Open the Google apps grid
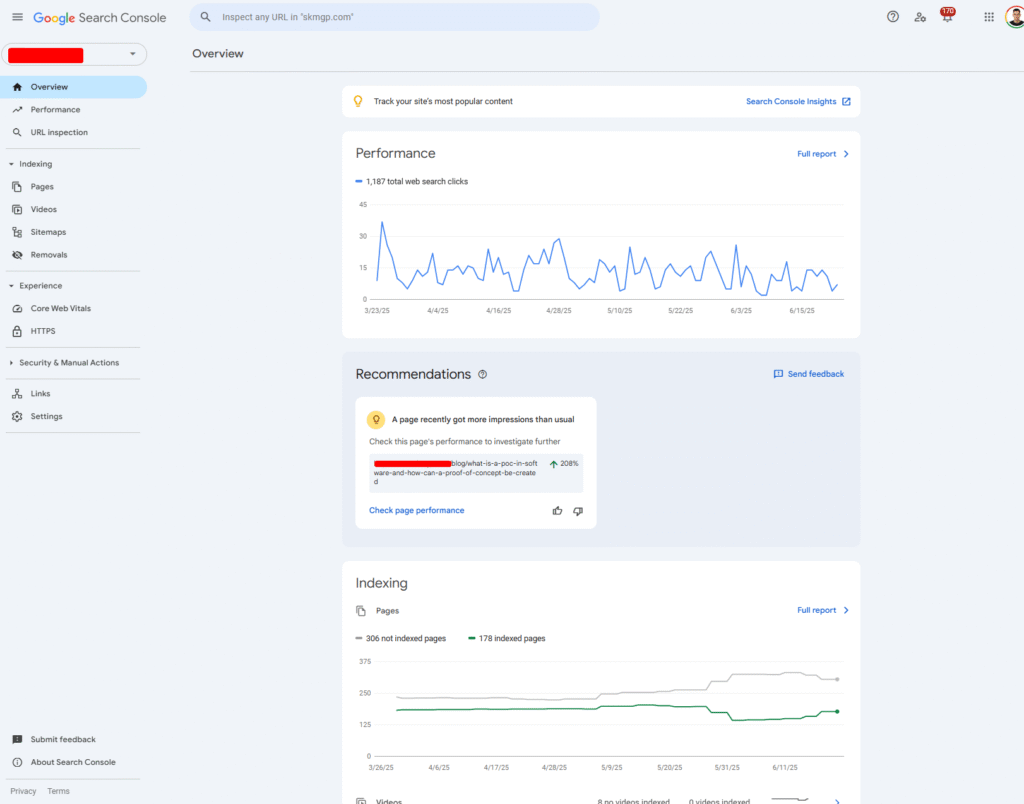This screenshot has height=804, width=1024. tap(989, 17)
